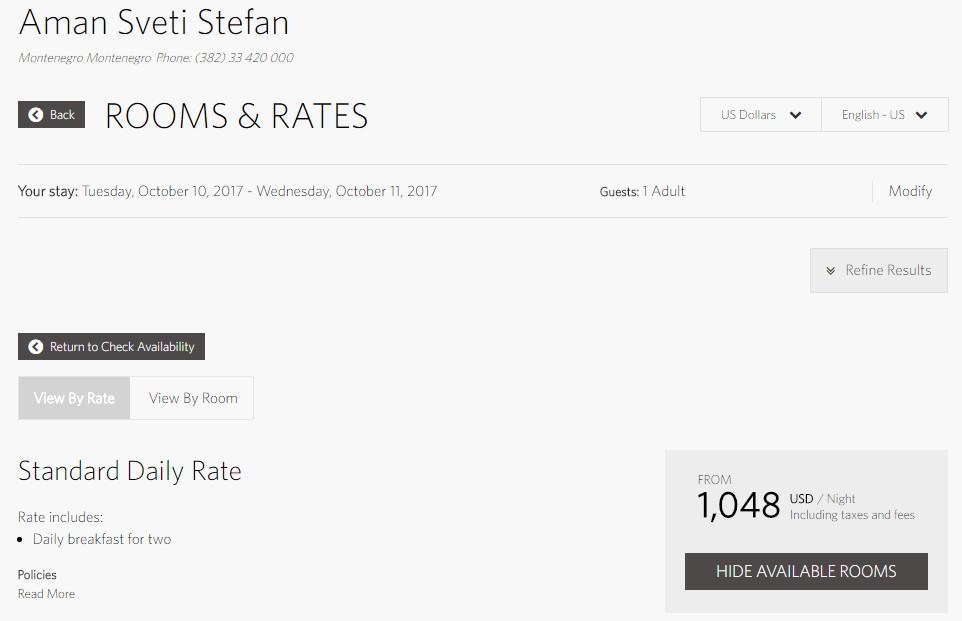Click the chevron icon on Refine Results
962x621 pixels.
pyautogui.click(x=831, y=270)
